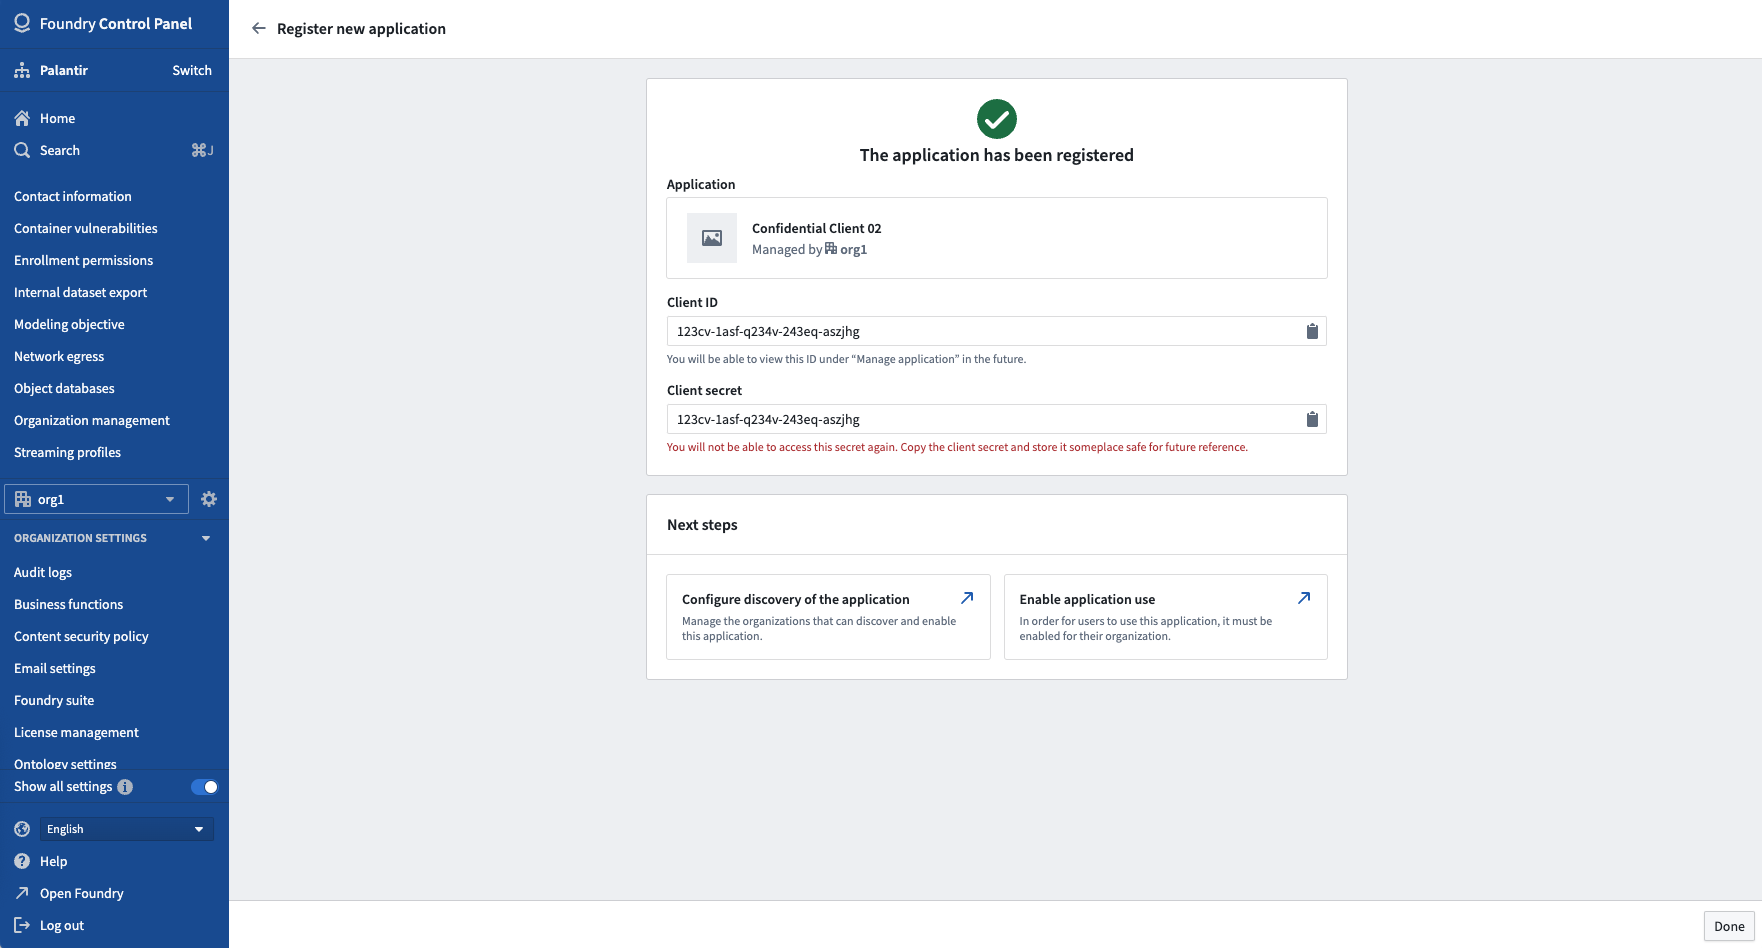Click the Foundry Control Panel logo icon
Screen dimensions: 1762x948
point(22,23)
